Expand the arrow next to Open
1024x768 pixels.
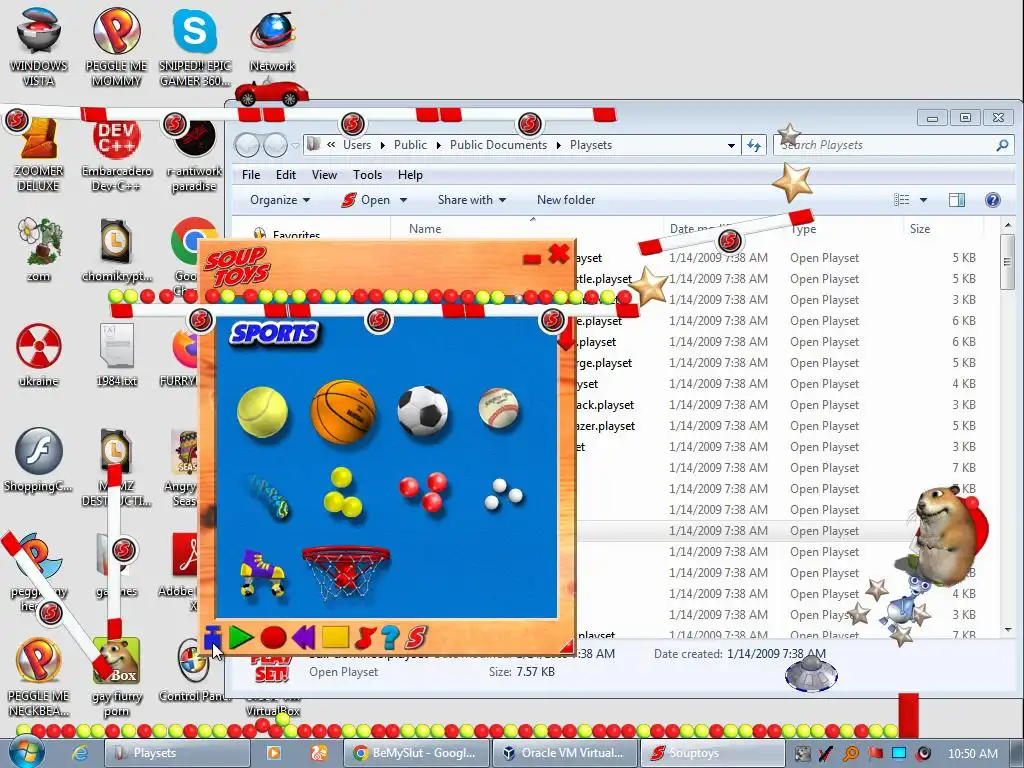click(x=403, y=200)
